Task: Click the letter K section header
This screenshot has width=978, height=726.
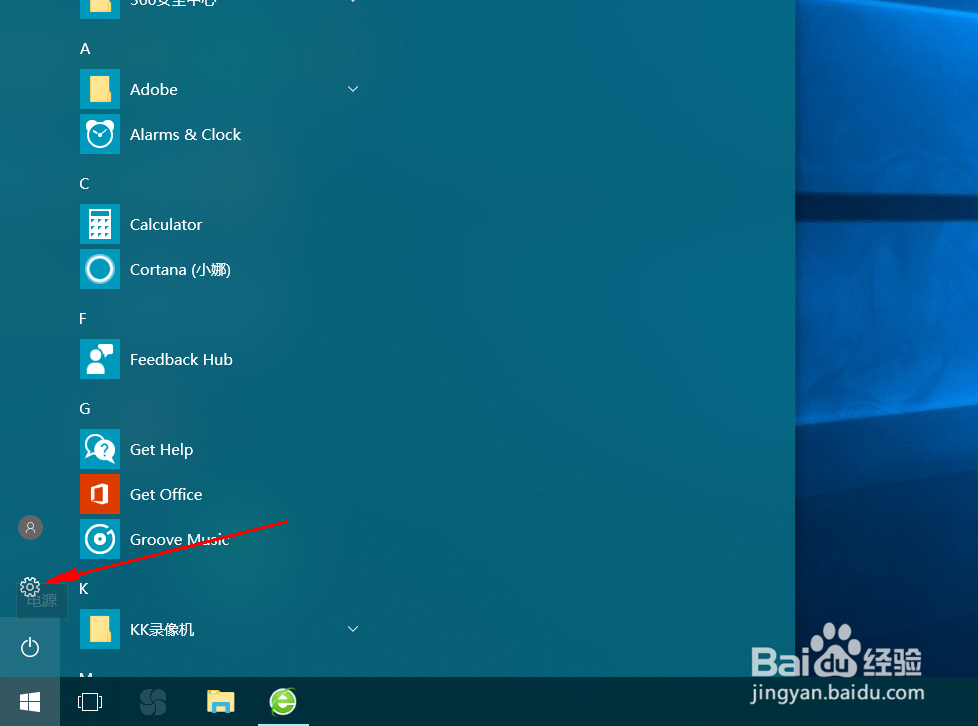Action: [84, 589]
